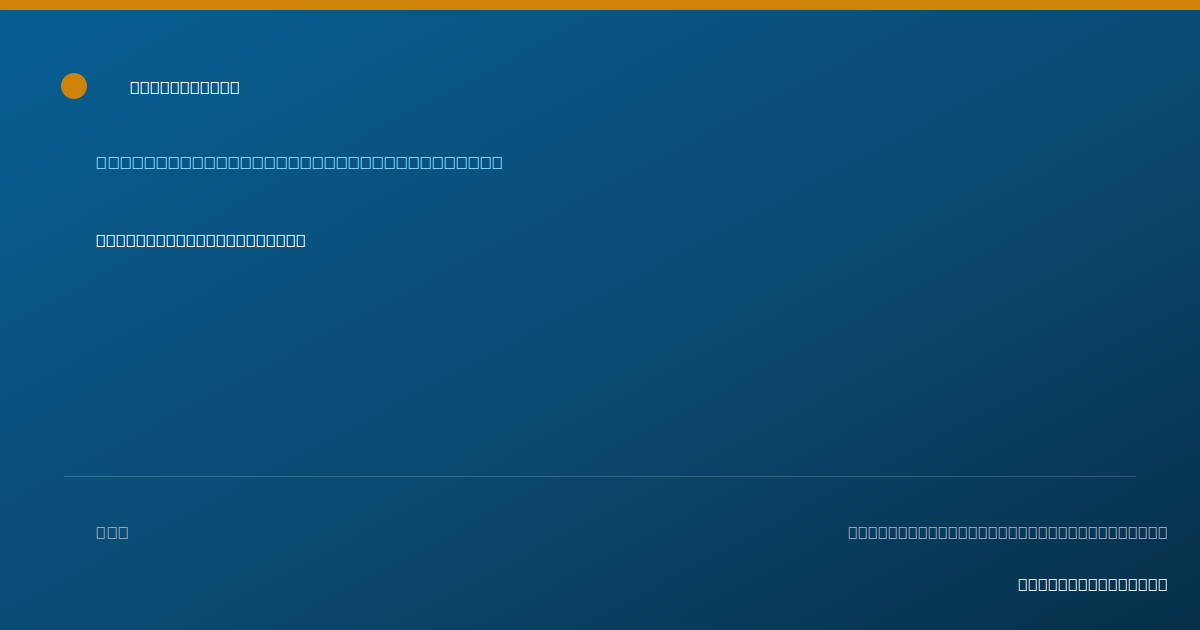Viewport: 1200px width, 630px height.
Task: Click the first glyph of the long gray footer line
Action: coord(853,532)
